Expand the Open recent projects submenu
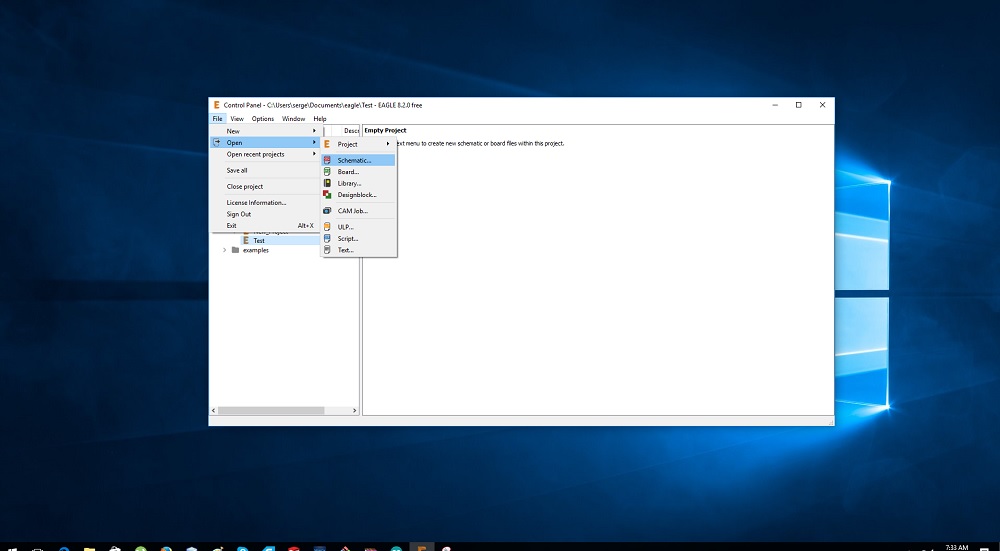1000x551 pixels. coord(265,154)
